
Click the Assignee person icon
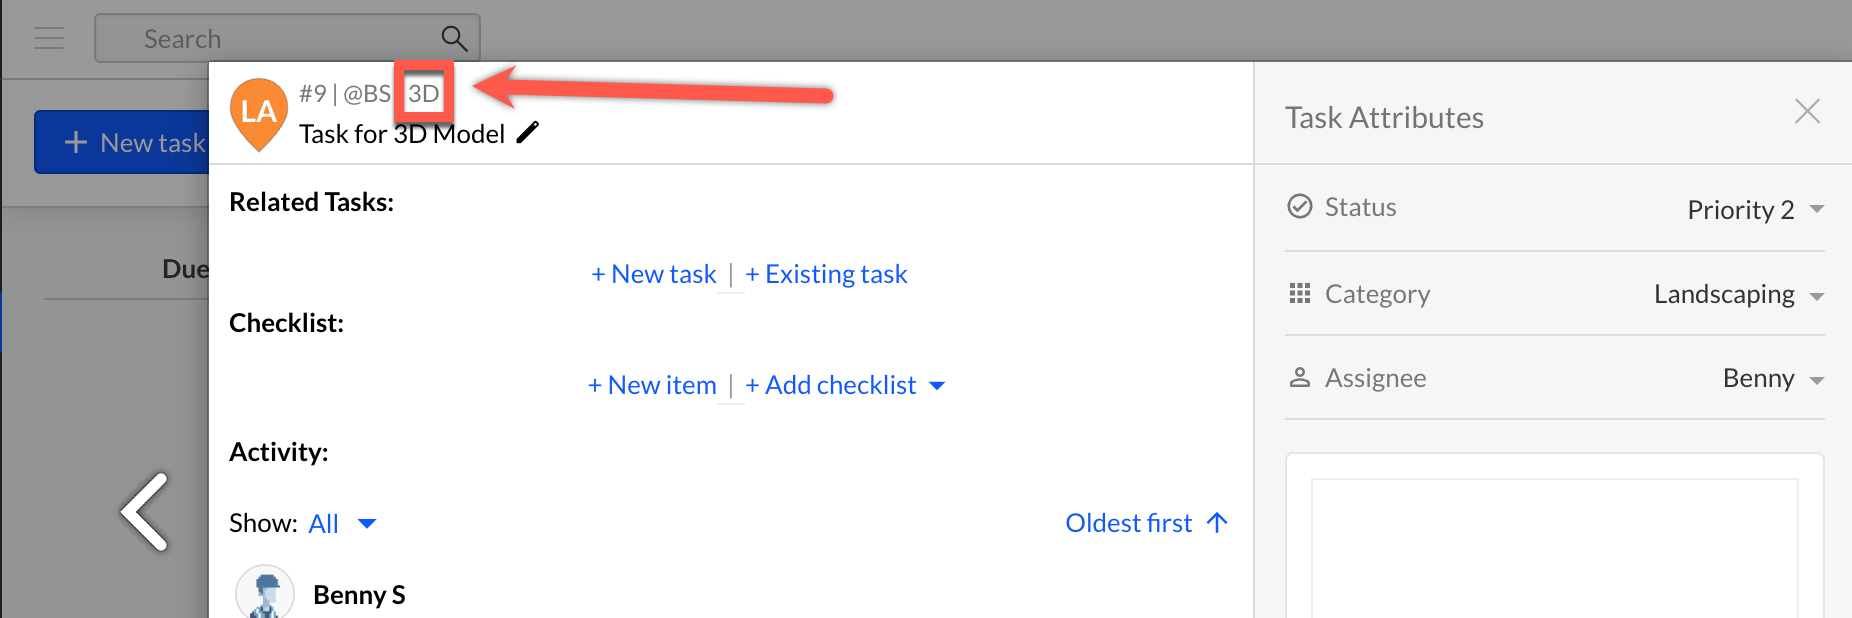pos(1300,378)
